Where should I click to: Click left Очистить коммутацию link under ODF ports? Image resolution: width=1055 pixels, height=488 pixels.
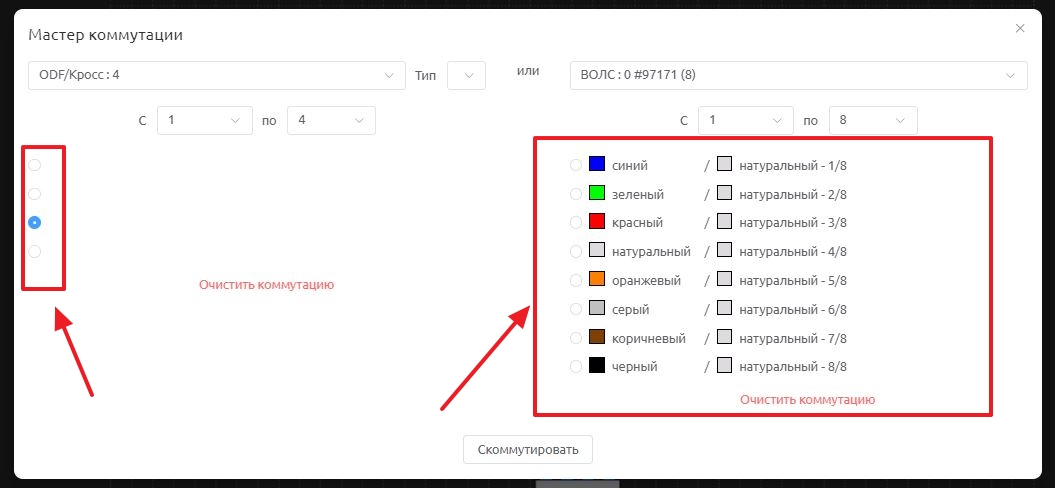(x=266, y=285)
